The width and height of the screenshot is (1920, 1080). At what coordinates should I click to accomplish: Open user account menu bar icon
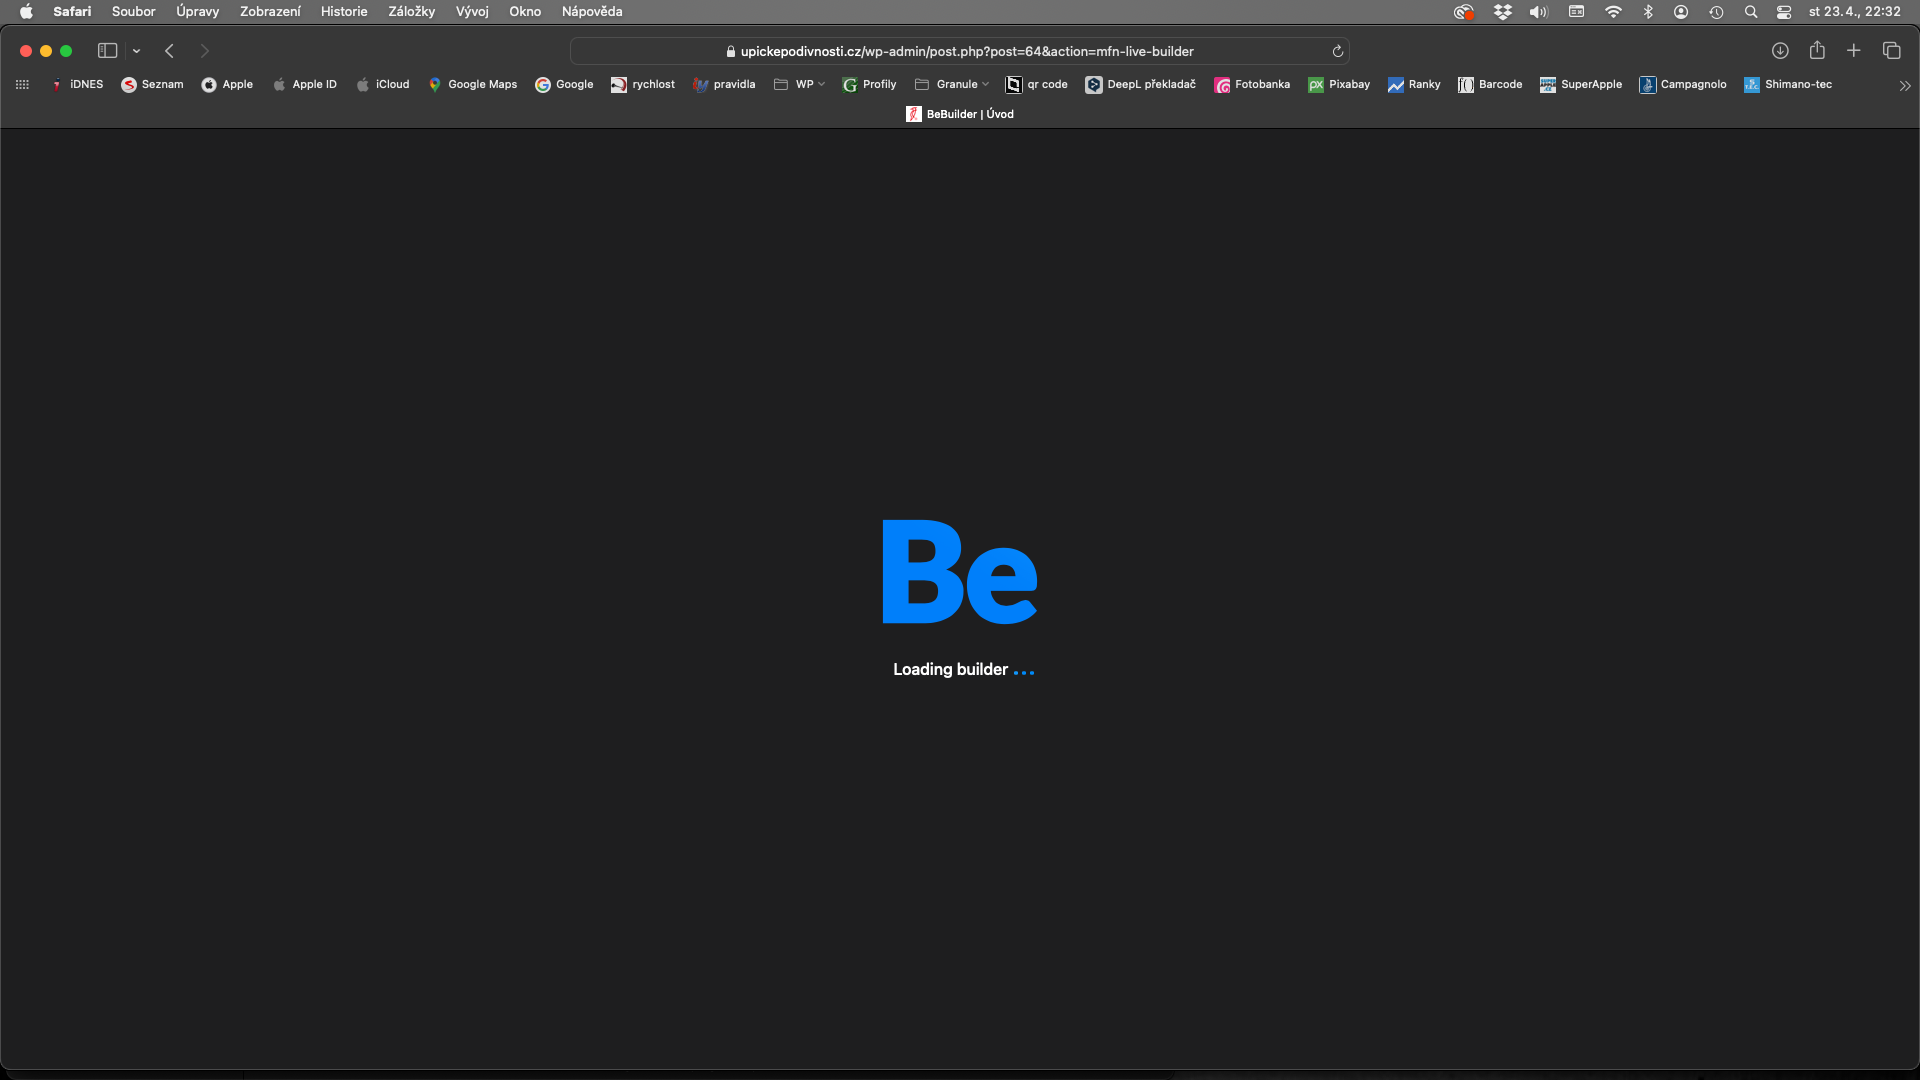[1681, 12]
